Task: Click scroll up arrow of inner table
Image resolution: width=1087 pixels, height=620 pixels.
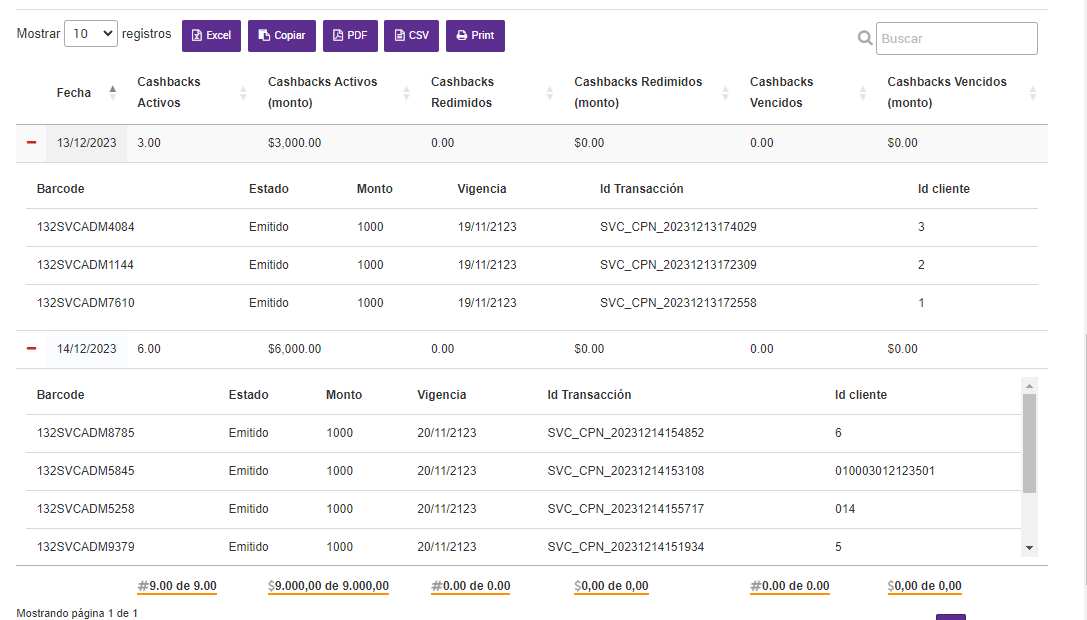Action: tap(1029, 385)
